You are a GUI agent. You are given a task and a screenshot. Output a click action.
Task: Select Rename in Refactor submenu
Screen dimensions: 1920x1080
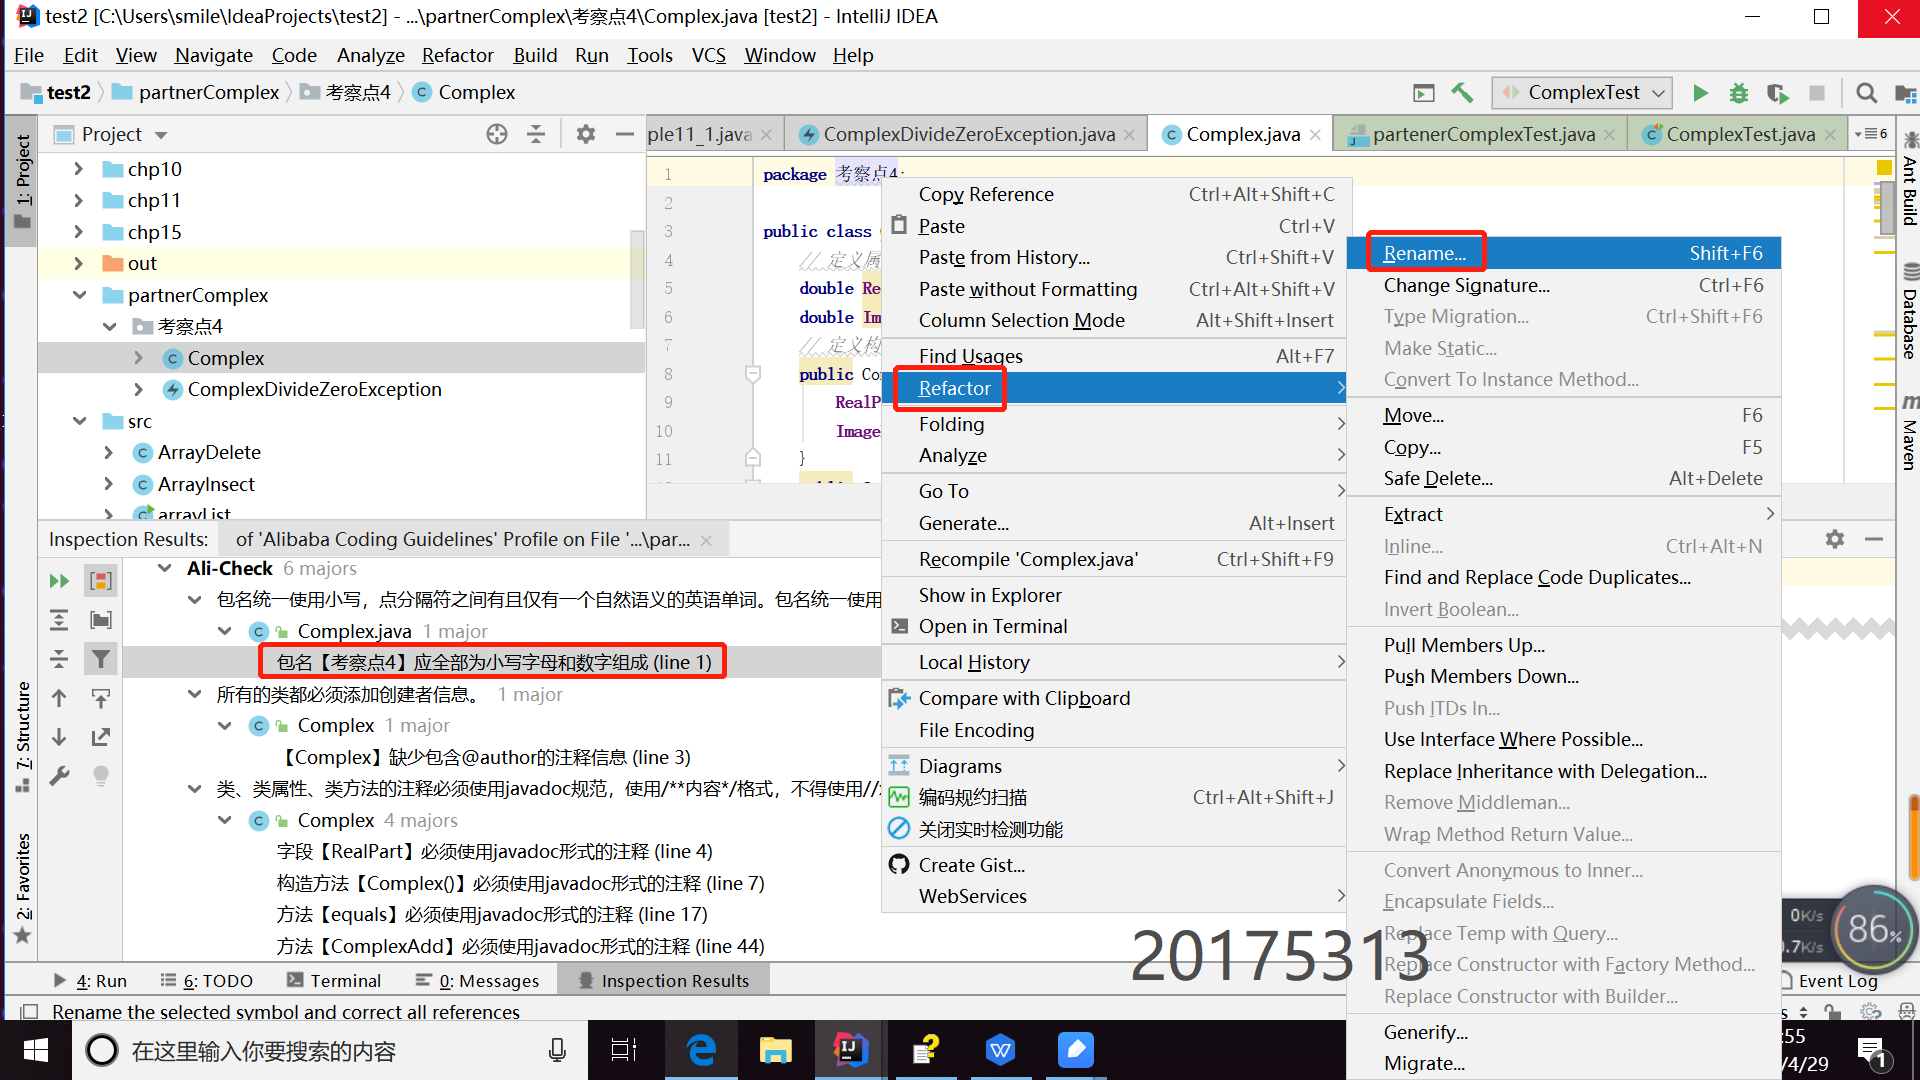coord(1564,253)
